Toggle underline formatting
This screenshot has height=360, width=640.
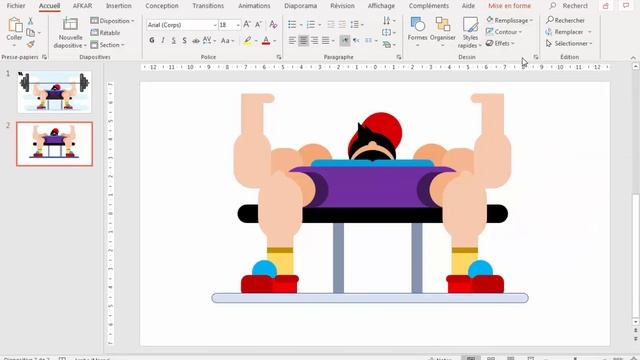tap(173, 40)
